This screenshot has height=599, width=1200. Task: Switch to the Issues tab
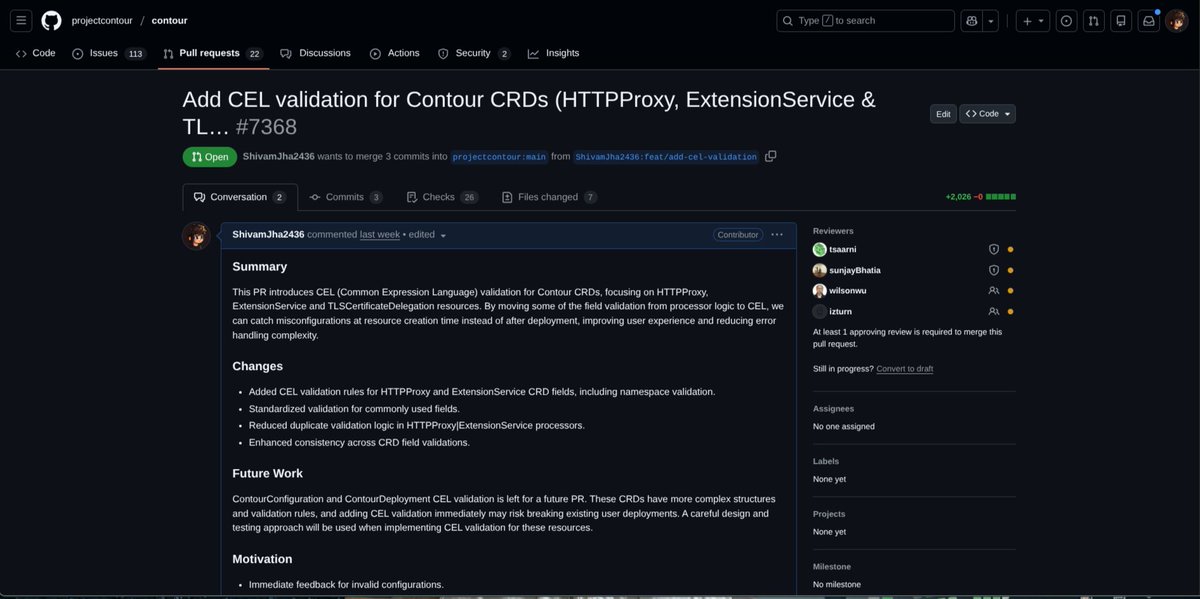coord(108,53)
